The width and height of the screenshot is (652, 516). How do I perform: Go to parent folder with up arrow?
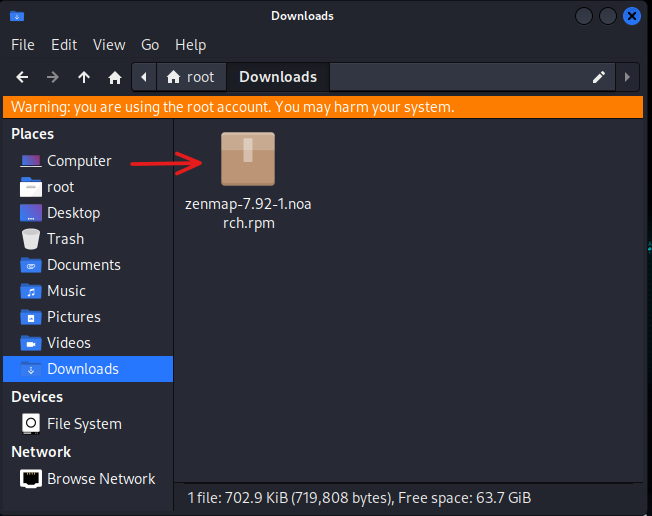[84, 77]
